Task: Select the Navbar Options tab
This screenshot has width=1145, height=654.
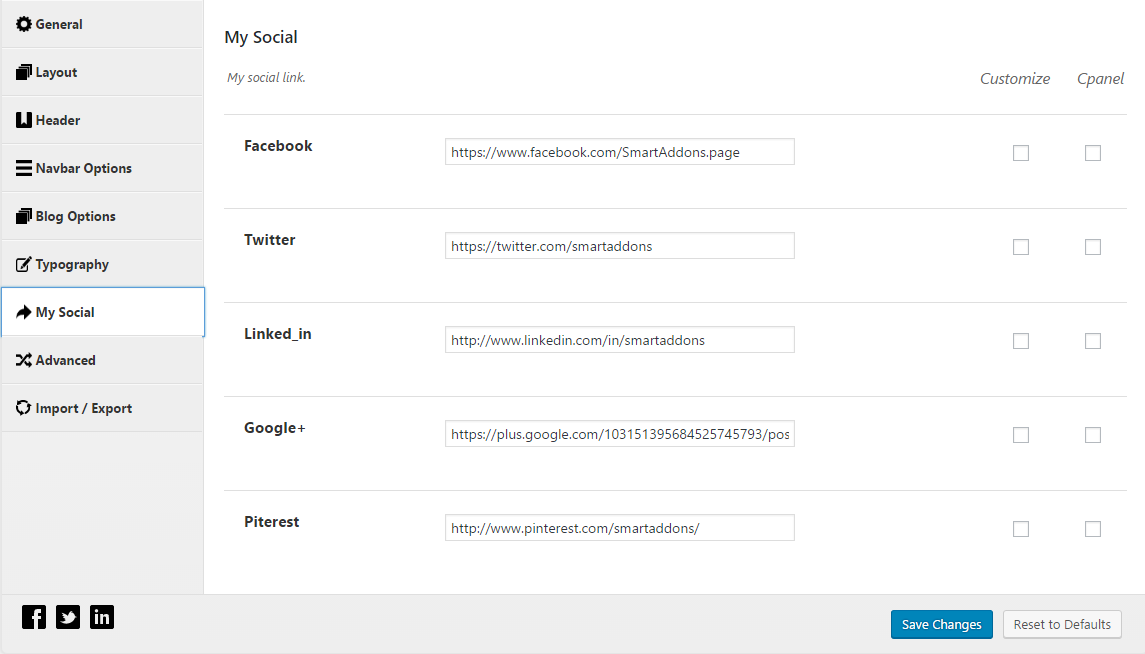Action: click(102, 168)
